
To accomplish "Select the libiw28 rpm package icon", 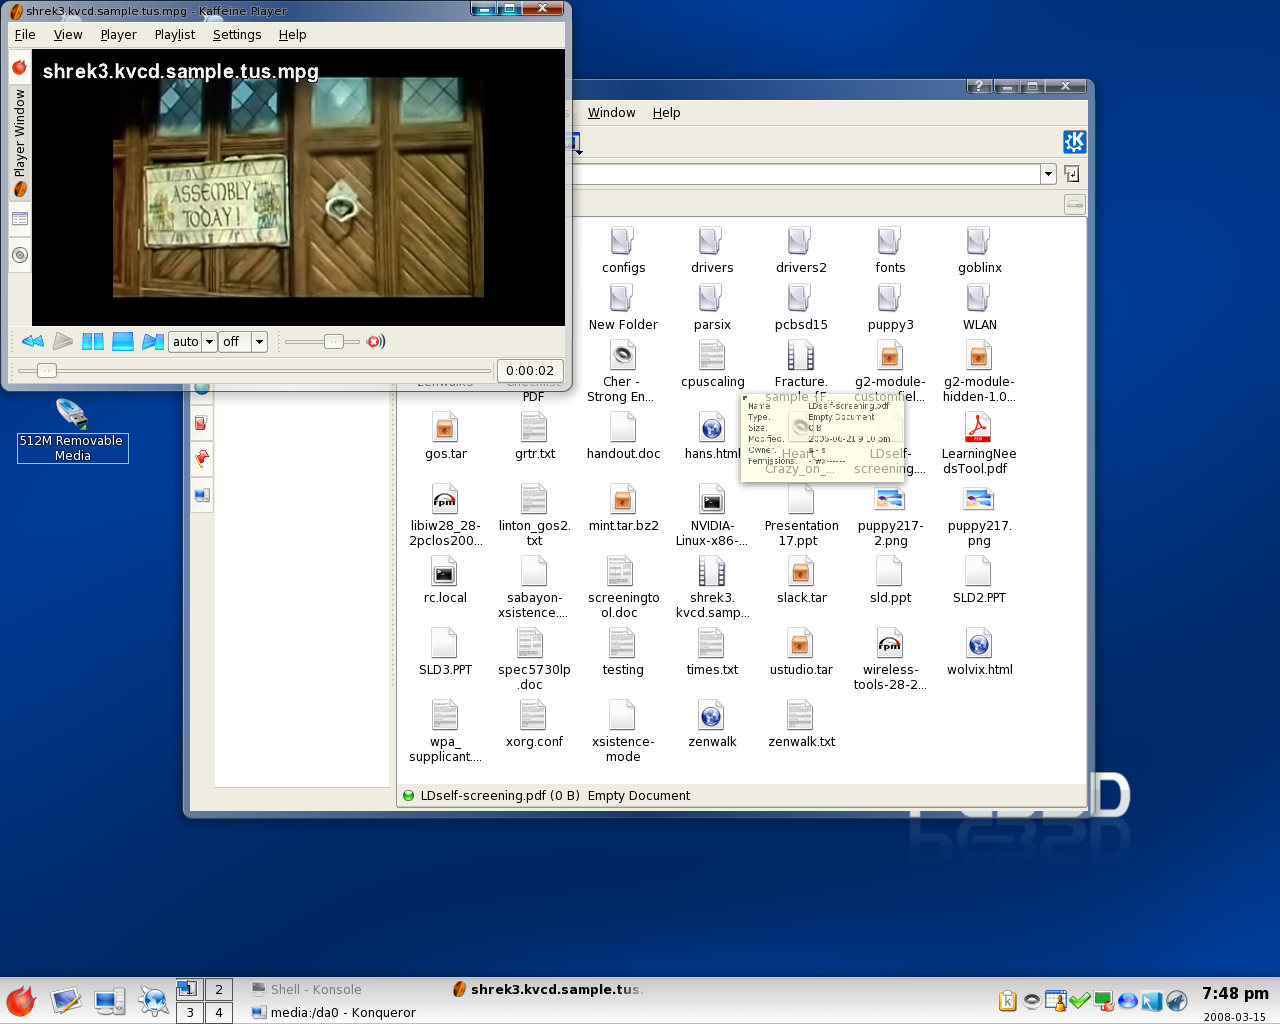I will pos(445,499).
